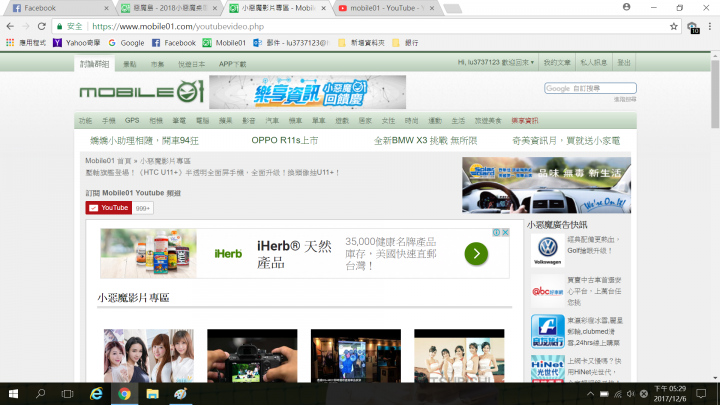Open the Google bookmark
The height and width of the screenshot is (405, 720).
click(126, 43)
